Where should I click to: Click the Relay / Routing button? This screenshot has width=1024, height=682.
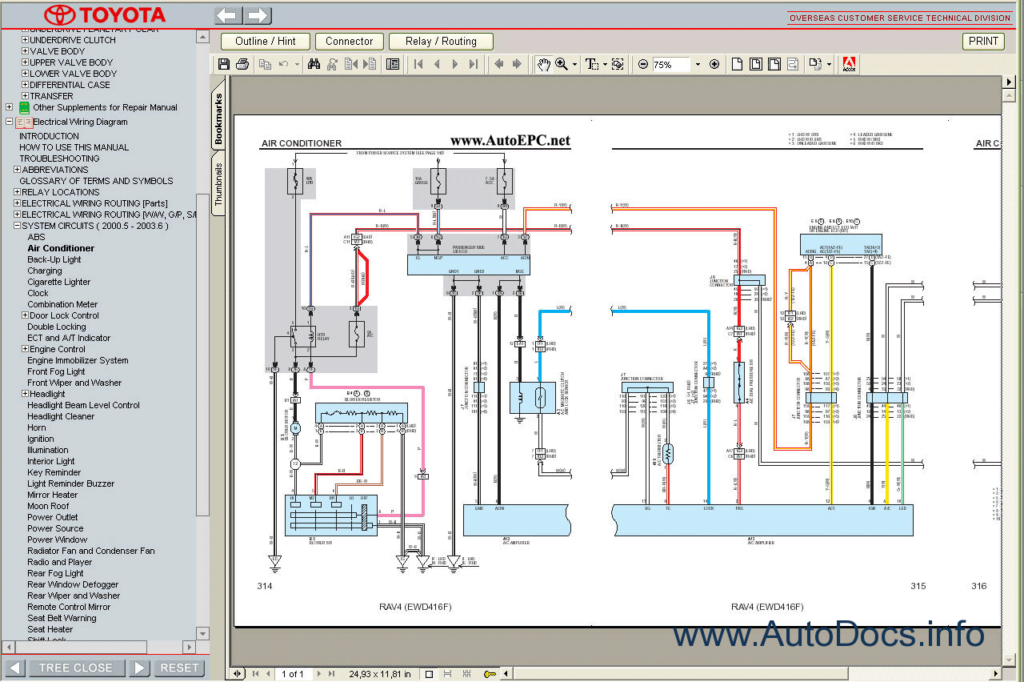click(441, 41)
